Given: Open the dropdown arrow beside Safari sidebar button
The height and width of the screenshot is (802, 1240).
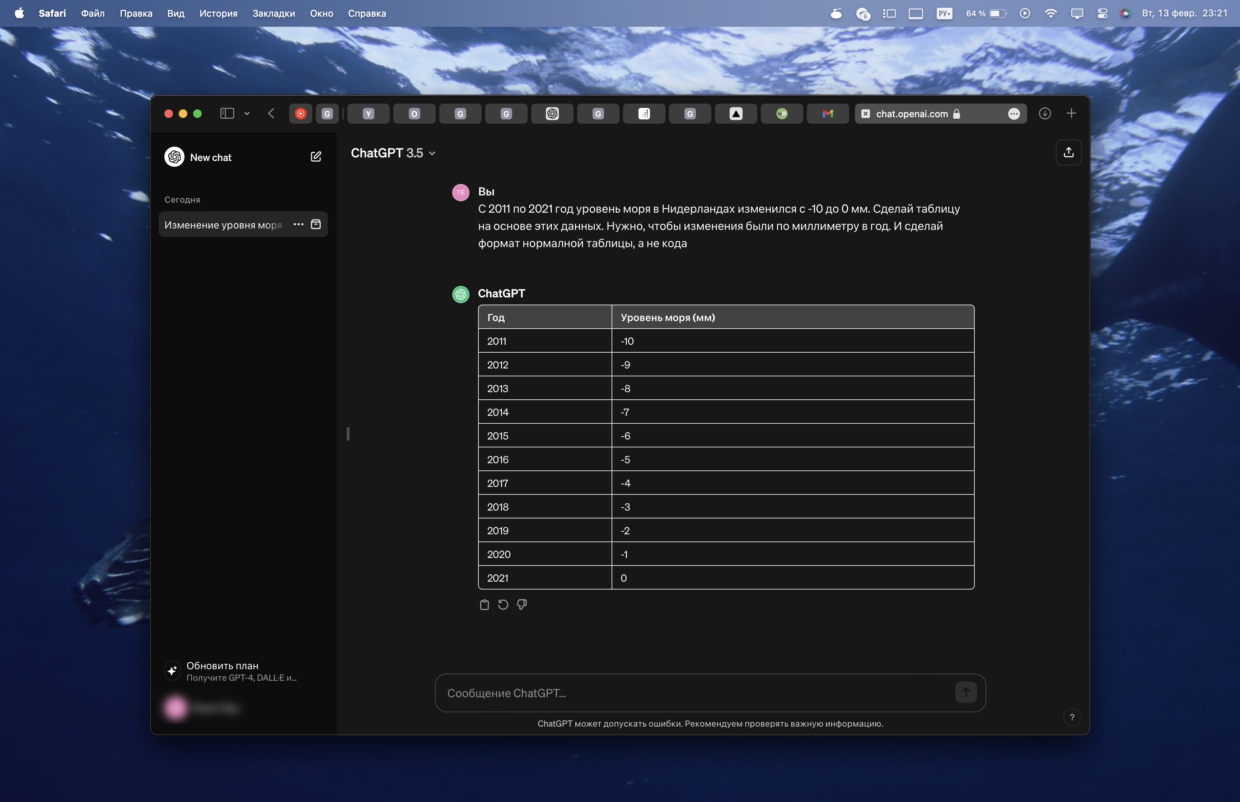Looking at the screenshot, I should pyautogui.click(x=247, y=114).
